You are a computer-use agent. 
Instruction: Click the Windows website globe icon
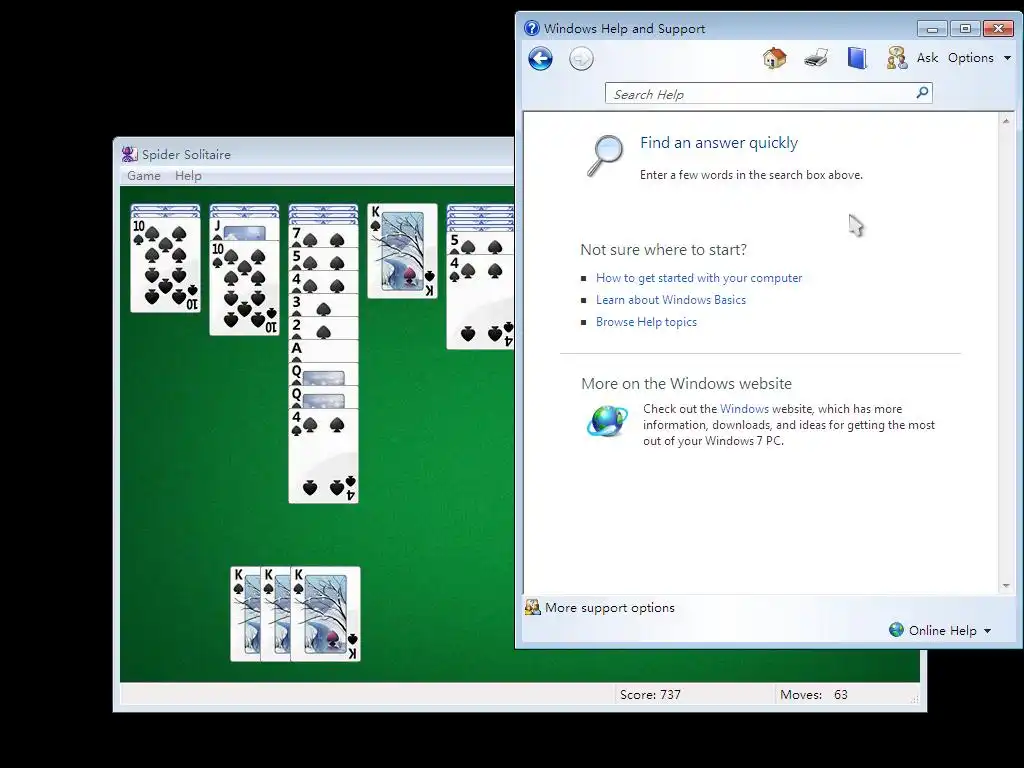pyautogui.click(x=607, y=421)
